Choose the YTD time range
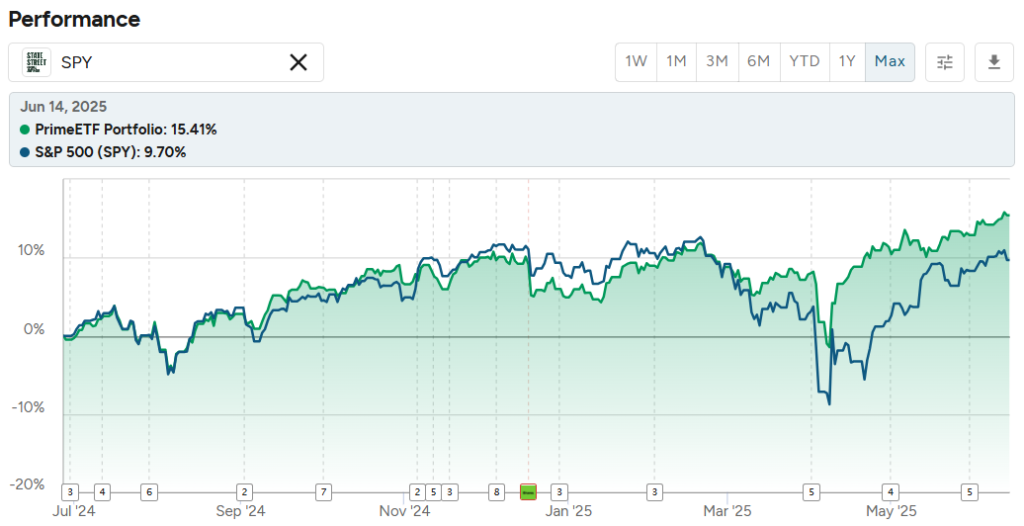The width and height of the screenshot is (1024, 526). 805,62
